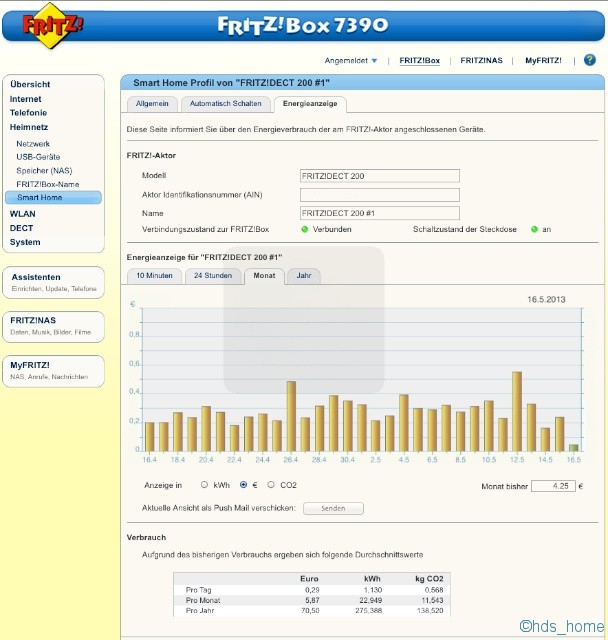Click the green Verbunden status indicator
Viewport: 608px width, 640px height.
coord(304,229)
